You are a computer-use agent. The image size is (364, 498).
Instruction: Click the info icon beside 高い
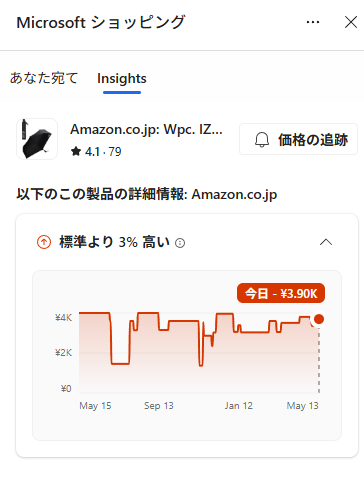point(180,243)
